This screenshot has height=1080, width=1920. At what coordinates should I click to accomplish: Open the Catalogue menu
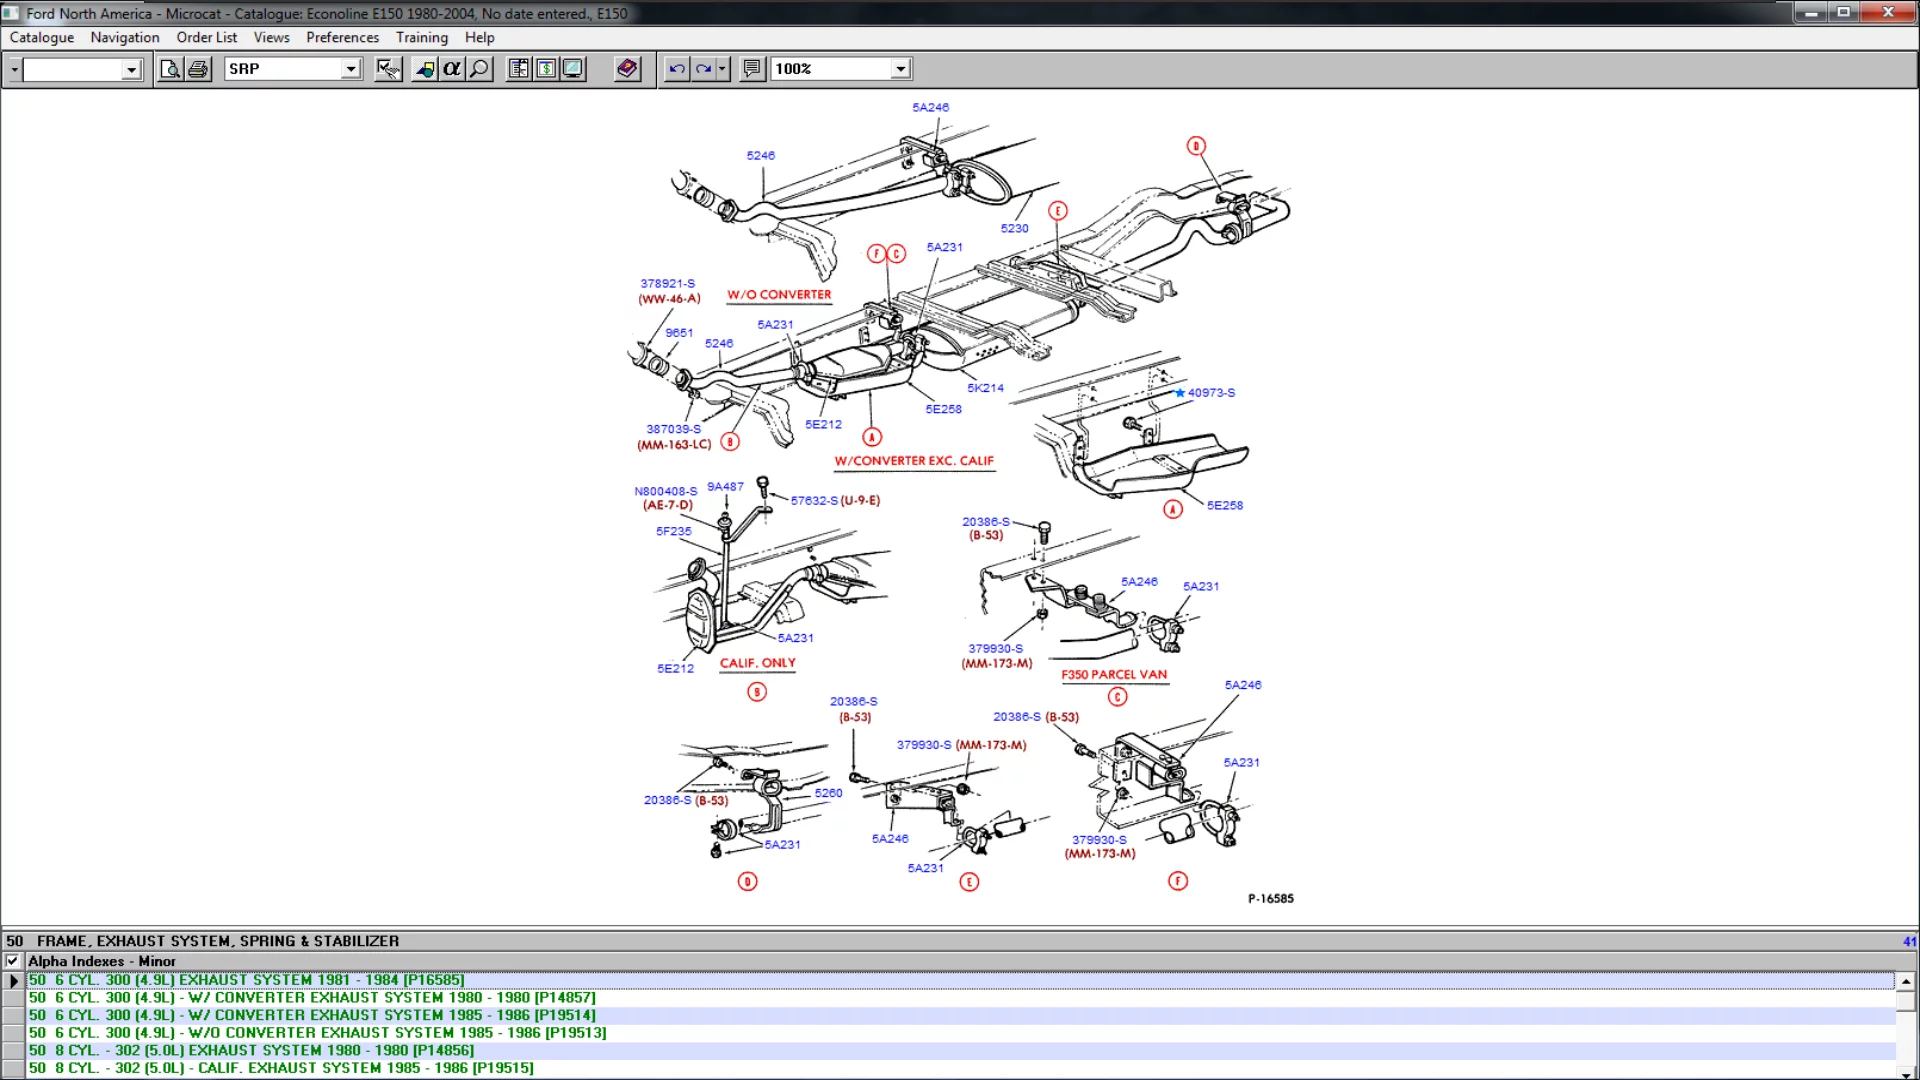click(x=42, y=37)
